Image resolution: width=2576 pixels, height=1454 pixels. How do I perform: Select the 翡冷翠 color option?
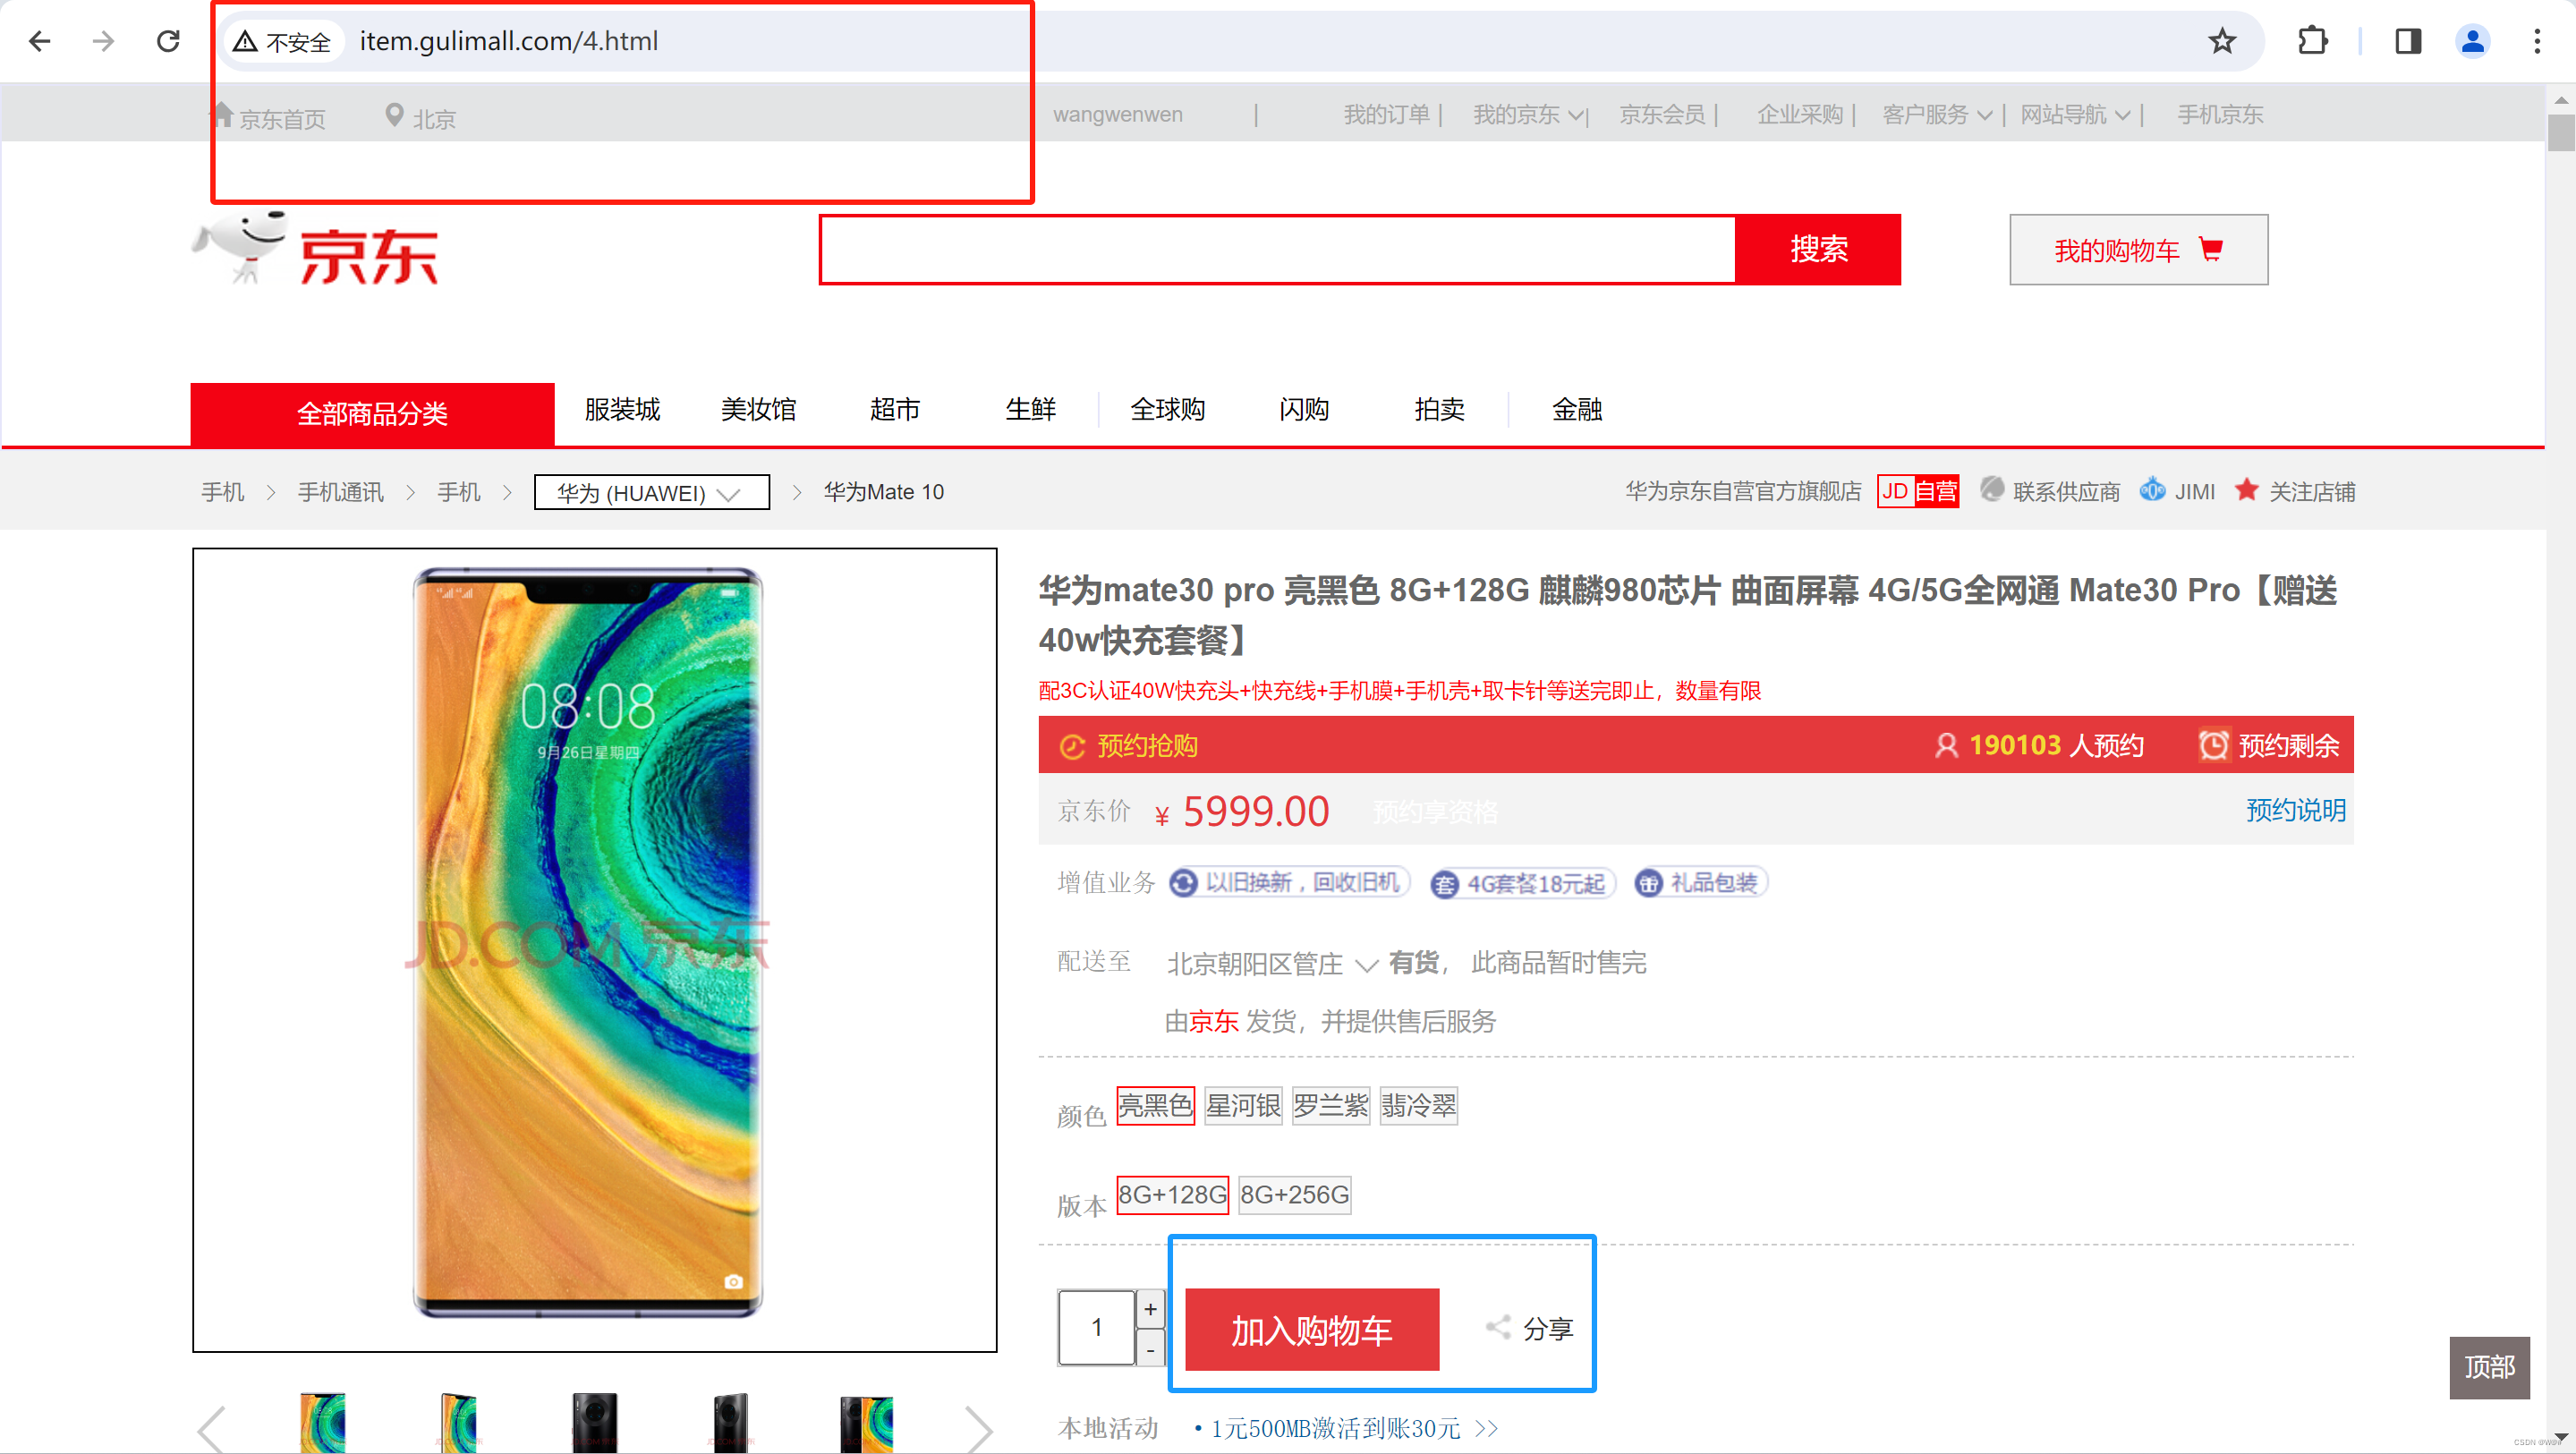pyautogui.click(x=1418, y=1105)
